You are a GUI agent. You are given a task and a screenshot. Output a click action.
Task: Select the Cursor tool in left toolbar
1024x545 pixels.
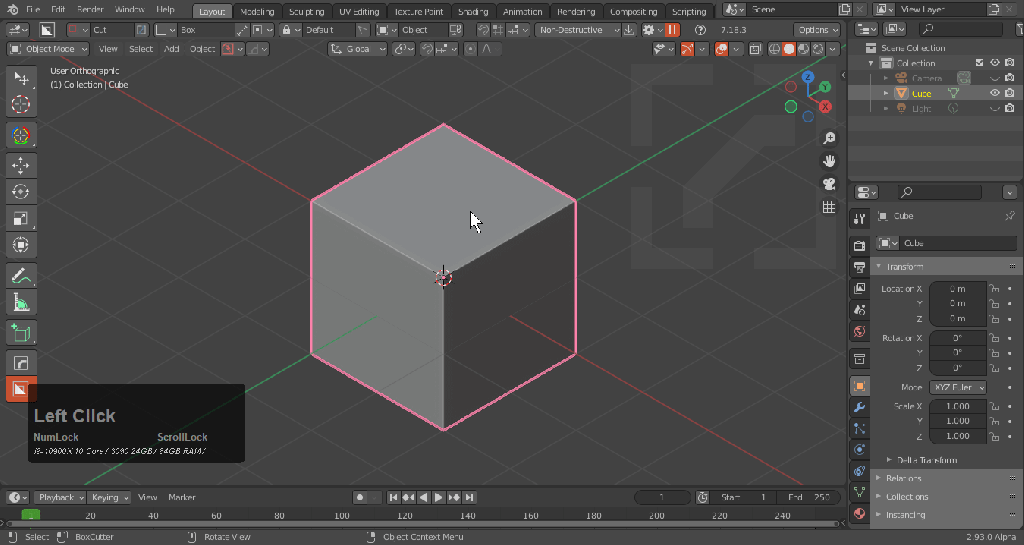point(20,104)
